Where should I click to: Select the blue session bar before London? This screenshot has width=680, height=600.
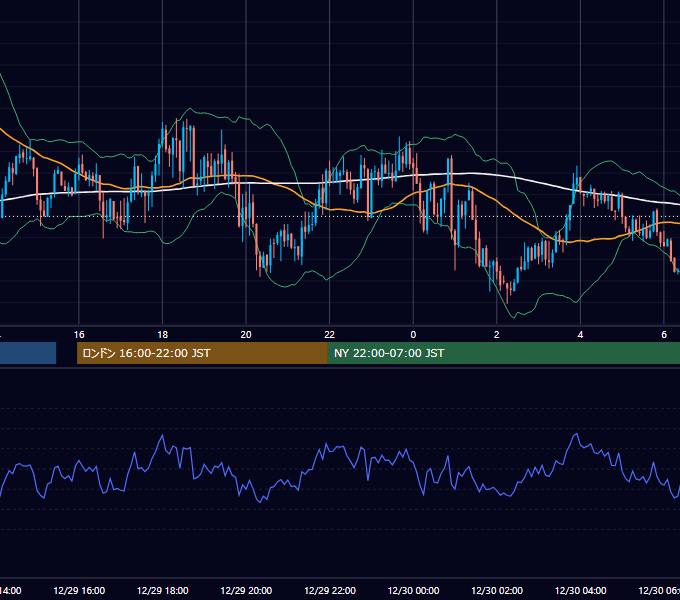[x=28, y=353]
